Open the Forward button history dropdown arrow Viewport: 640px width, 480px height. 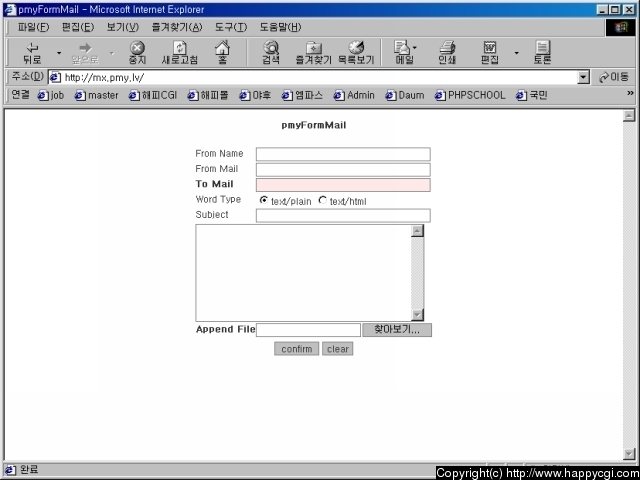pyautogui.click(x=111, y=53)
